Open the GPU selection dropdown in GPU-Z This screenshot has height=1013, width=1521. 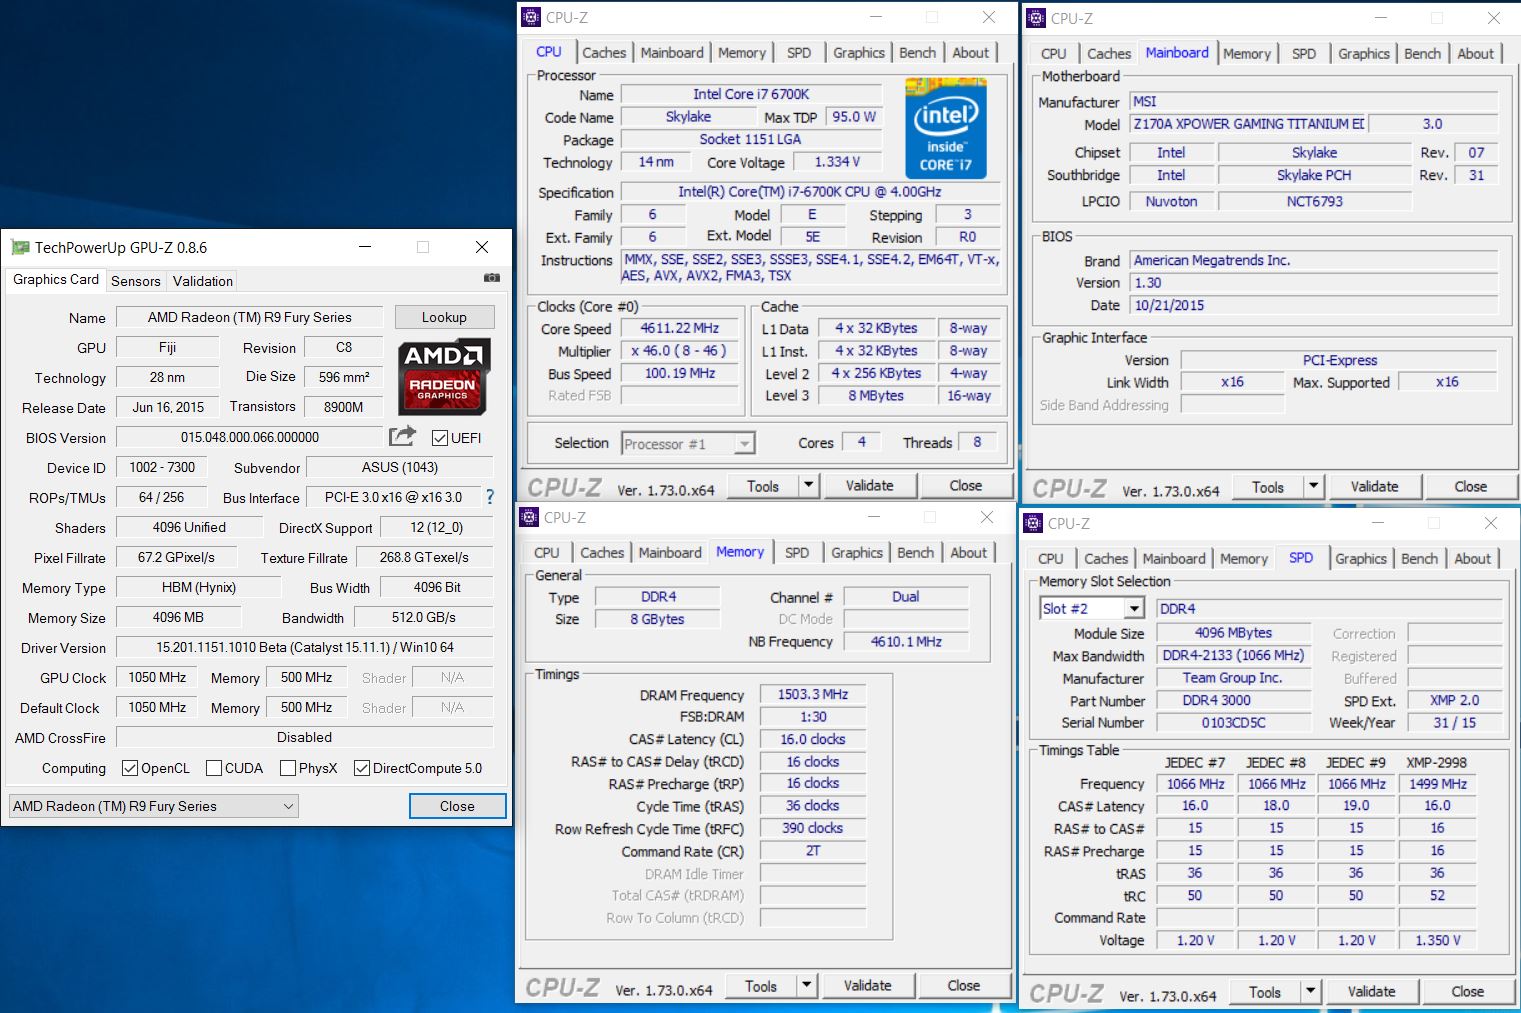click(154, 806)
